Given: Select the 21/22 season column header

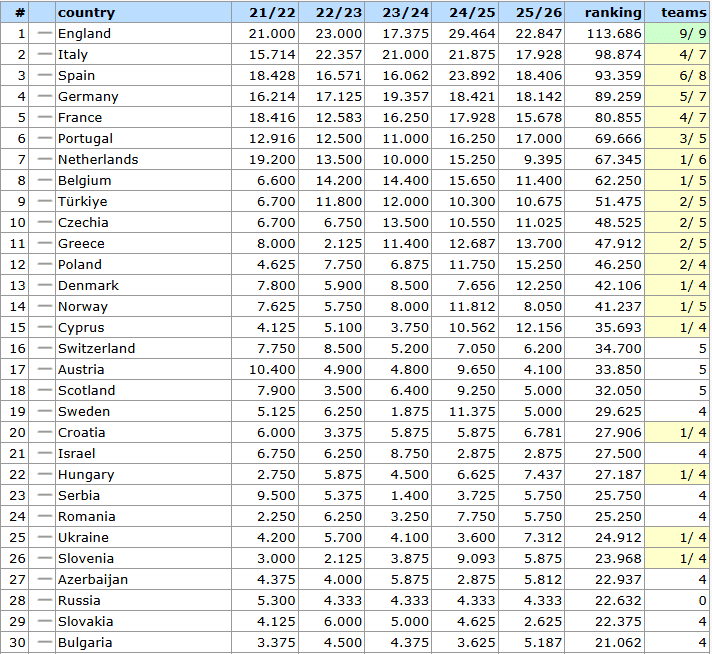Looking at the screenshot, I should click(x=267, y=13).
